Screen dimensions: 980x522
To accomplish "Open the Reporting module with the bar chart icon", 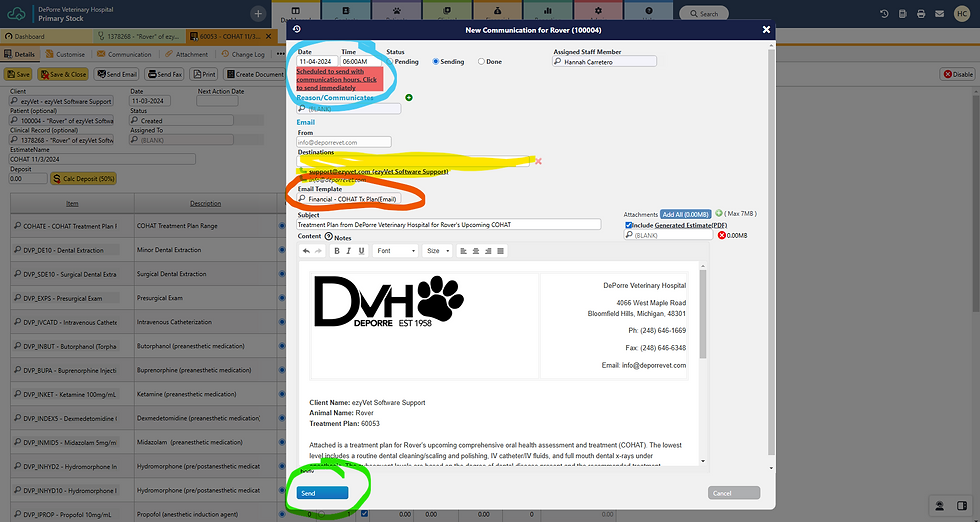I will 548,11.
